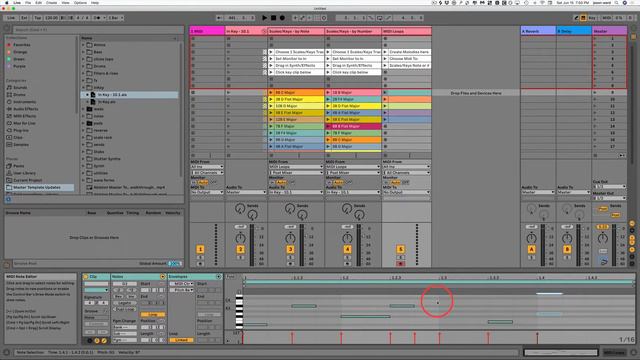Open MIDI From dropdown on track 1
This screenshot has width=640, height=360.
point(207,167)
